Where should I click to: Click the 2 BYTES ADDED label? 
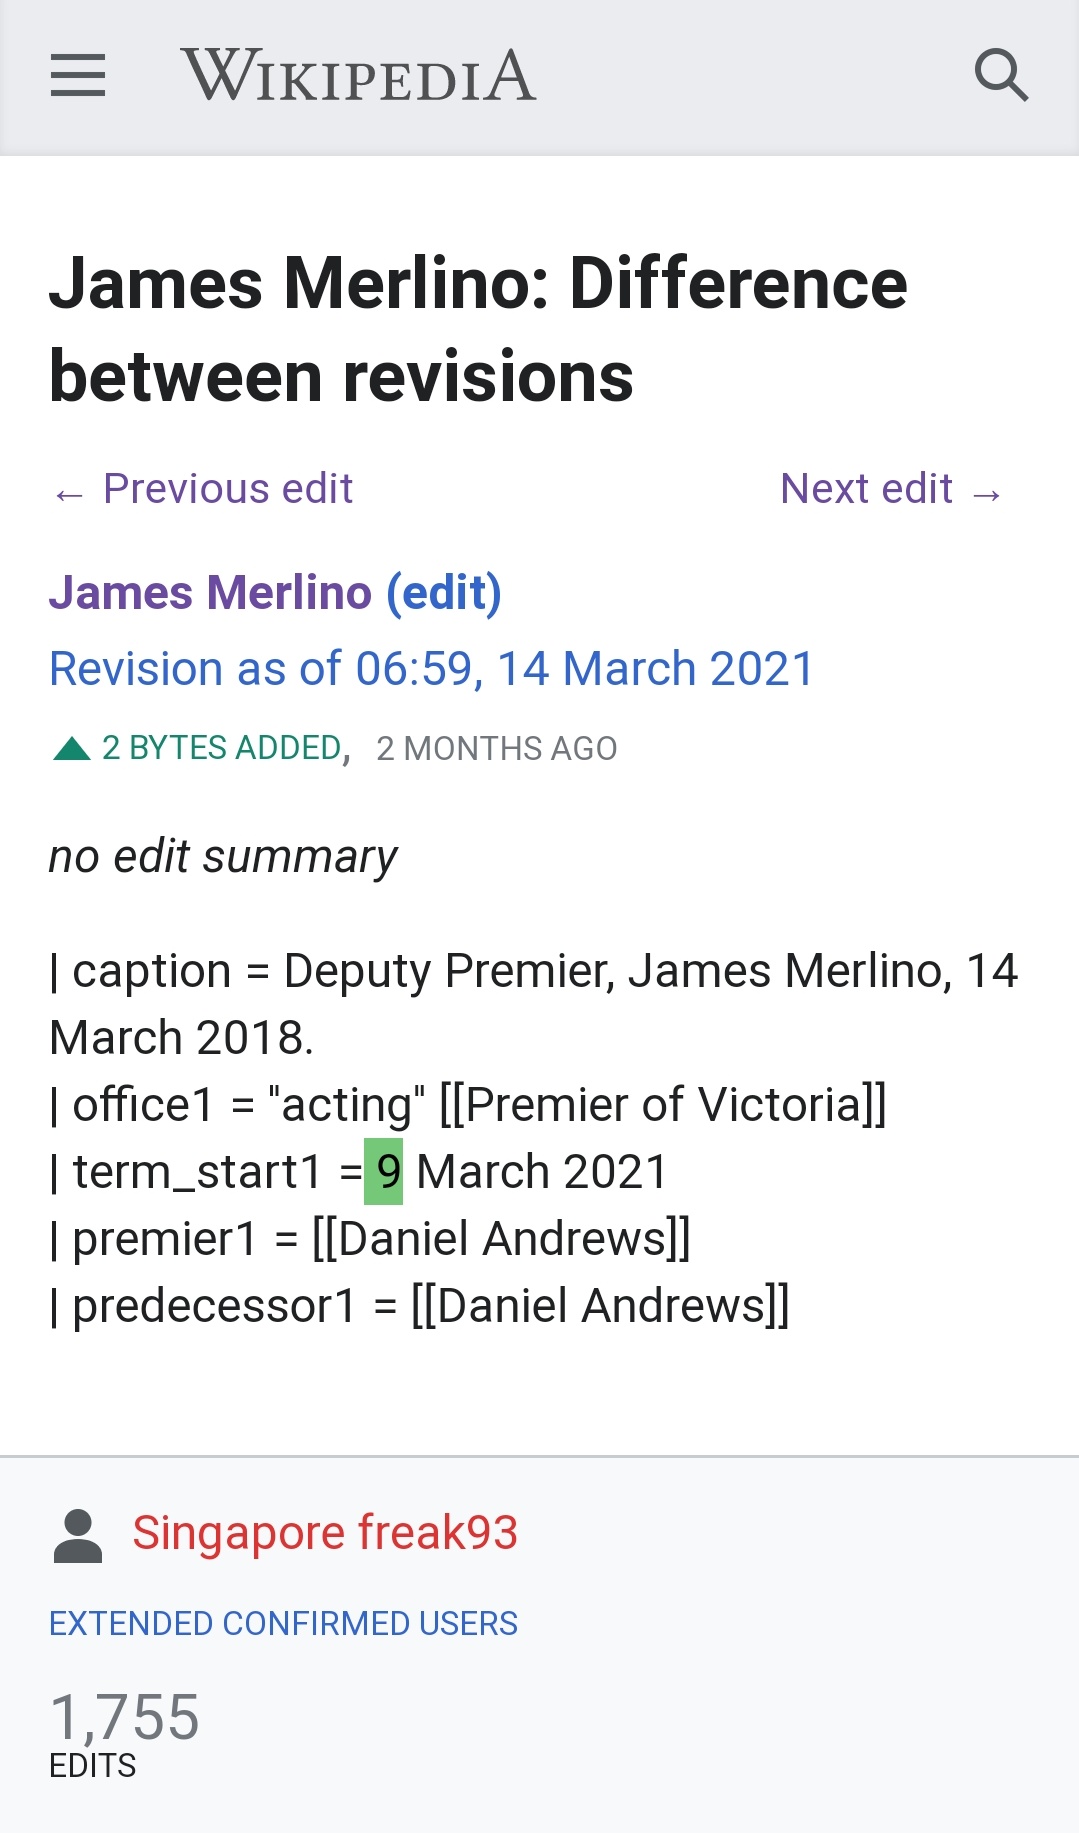coord(222,748)
